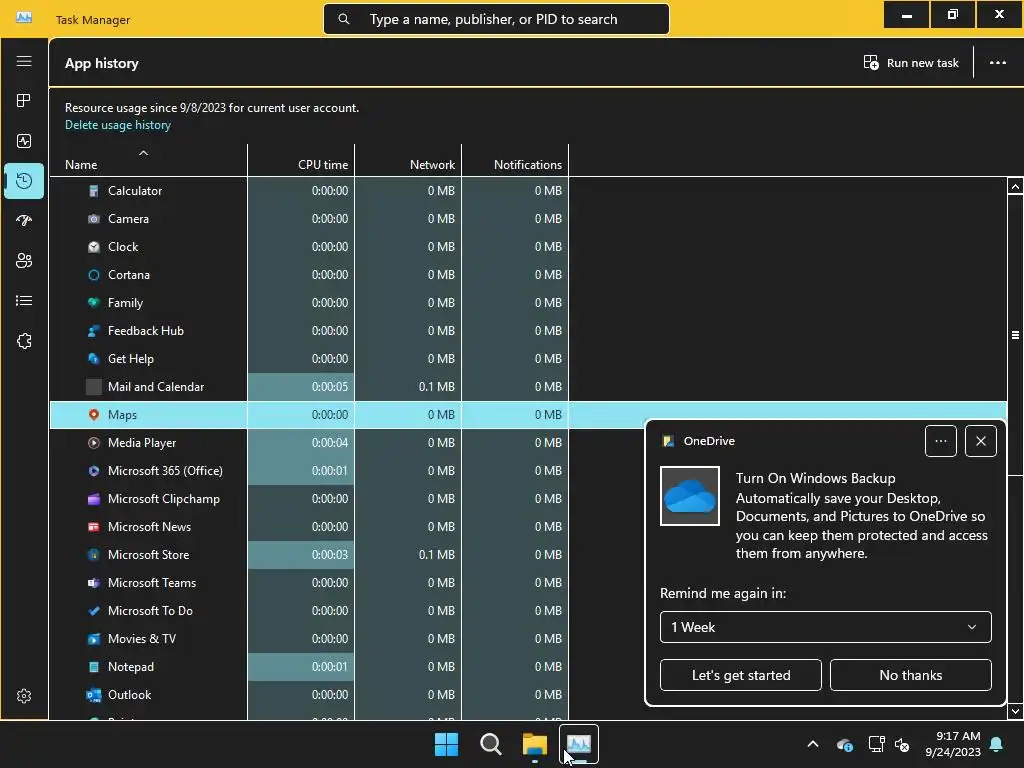Click the Cortana app icon

tap(94, 275)
